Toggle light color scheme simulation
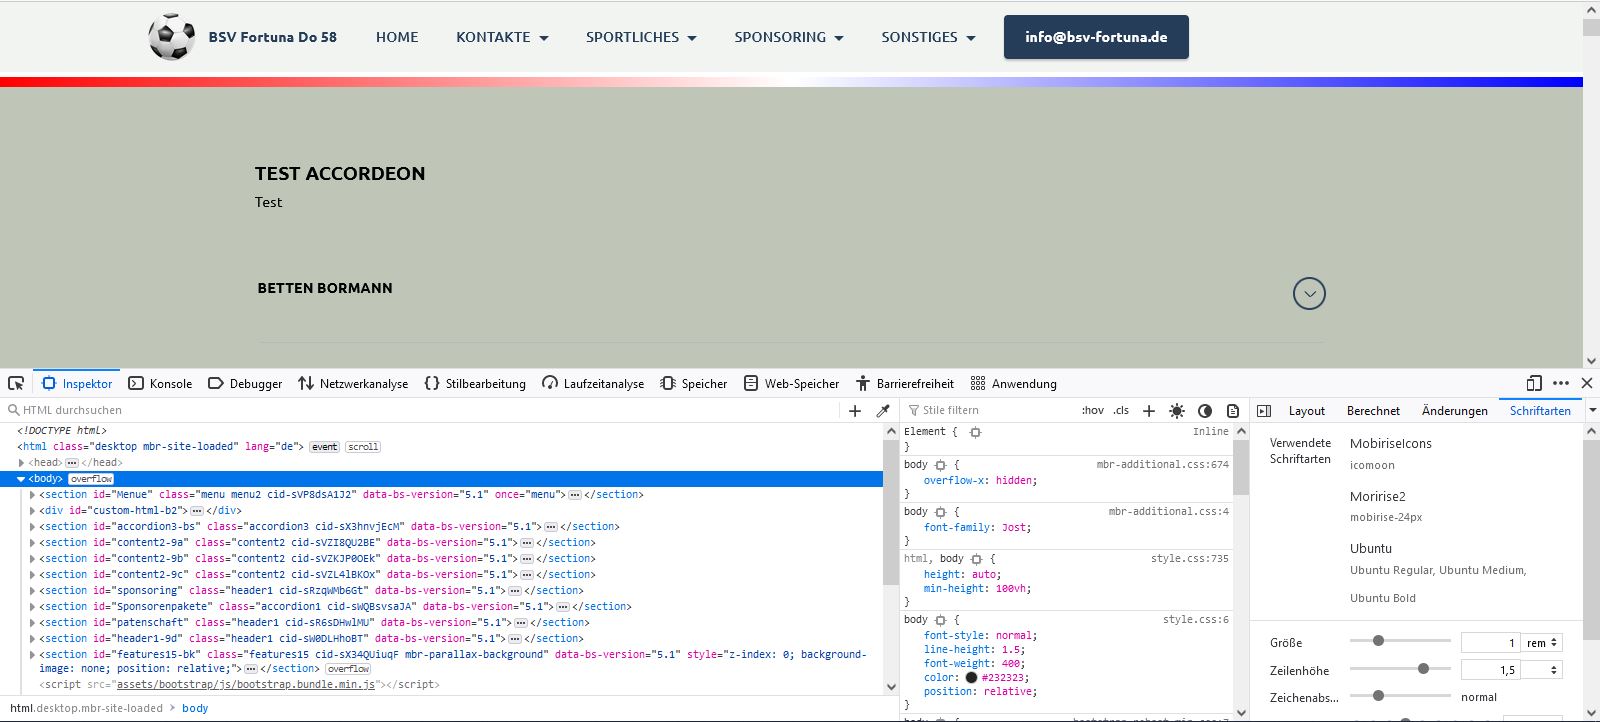This screenshot has width=1600, height=722. point(1177,411)
